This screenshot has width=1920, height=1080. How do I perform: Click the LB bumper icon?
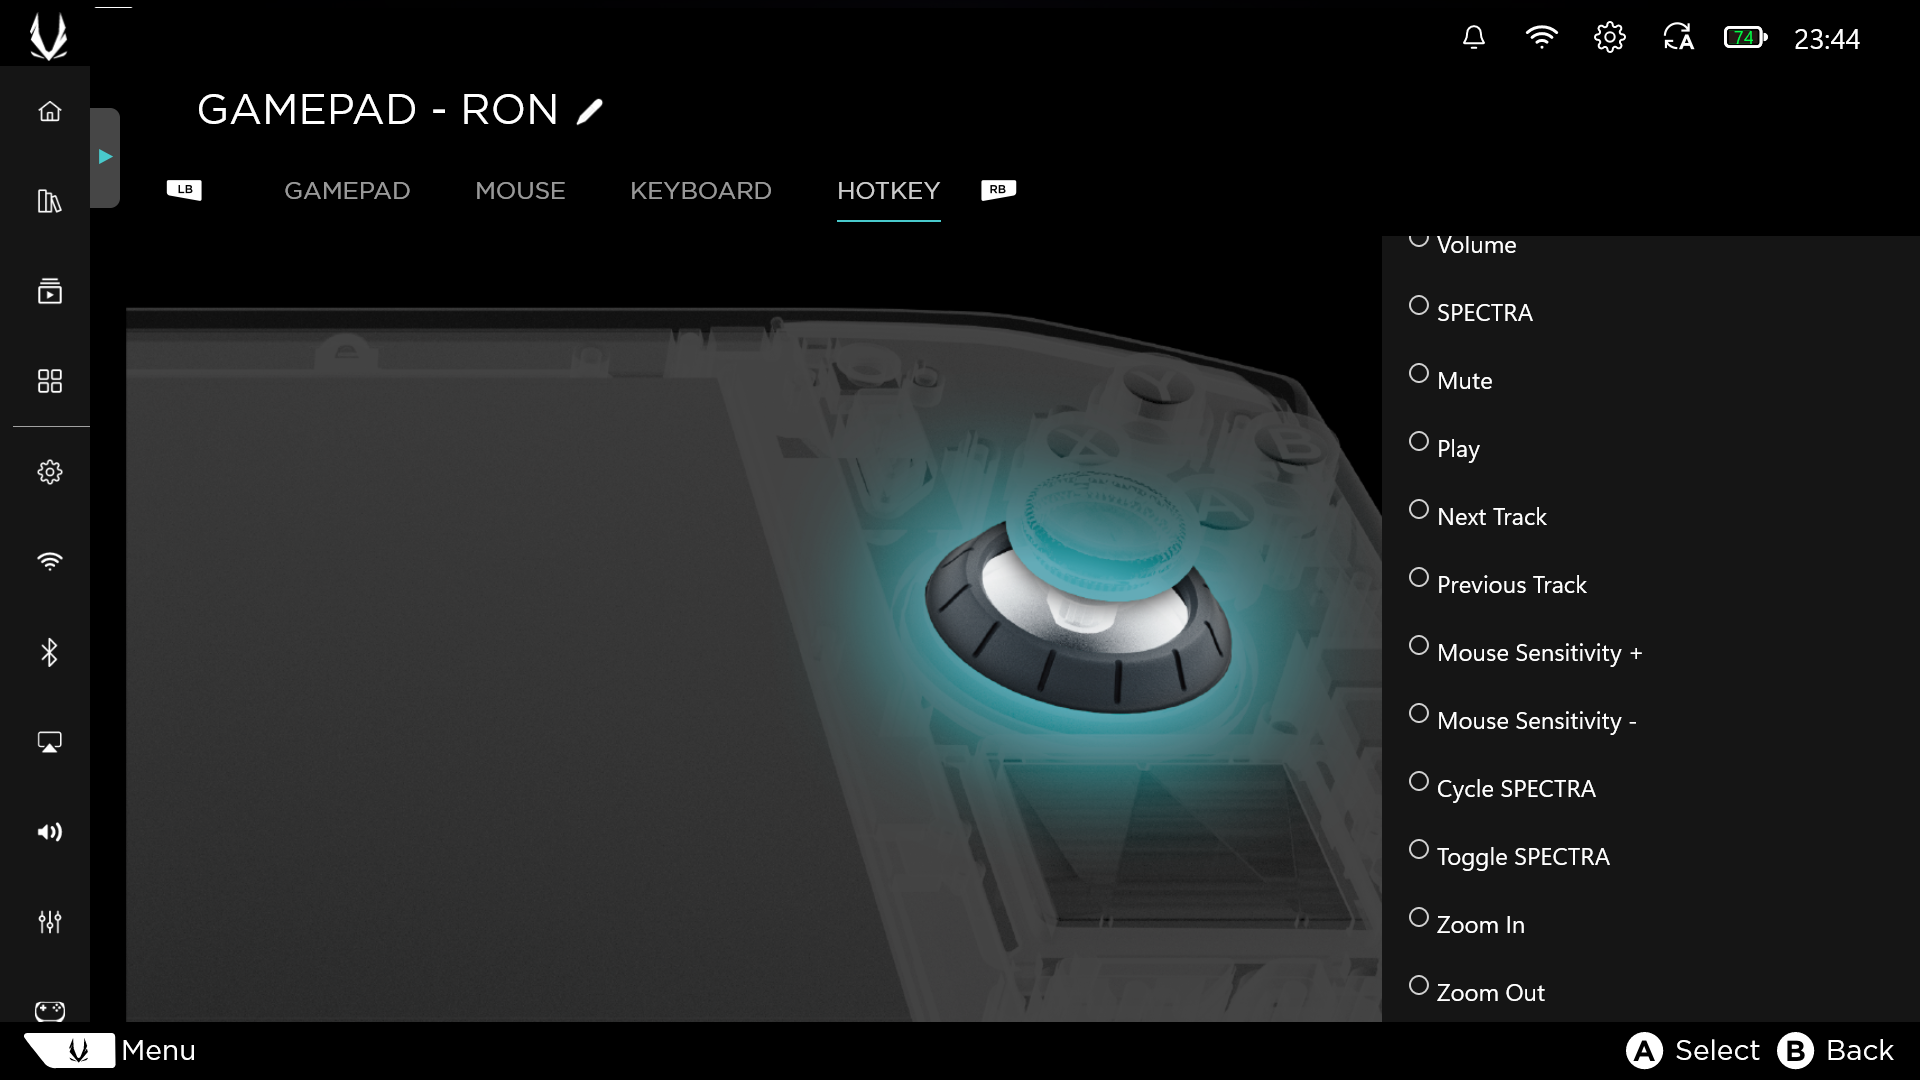coord(184,190)
